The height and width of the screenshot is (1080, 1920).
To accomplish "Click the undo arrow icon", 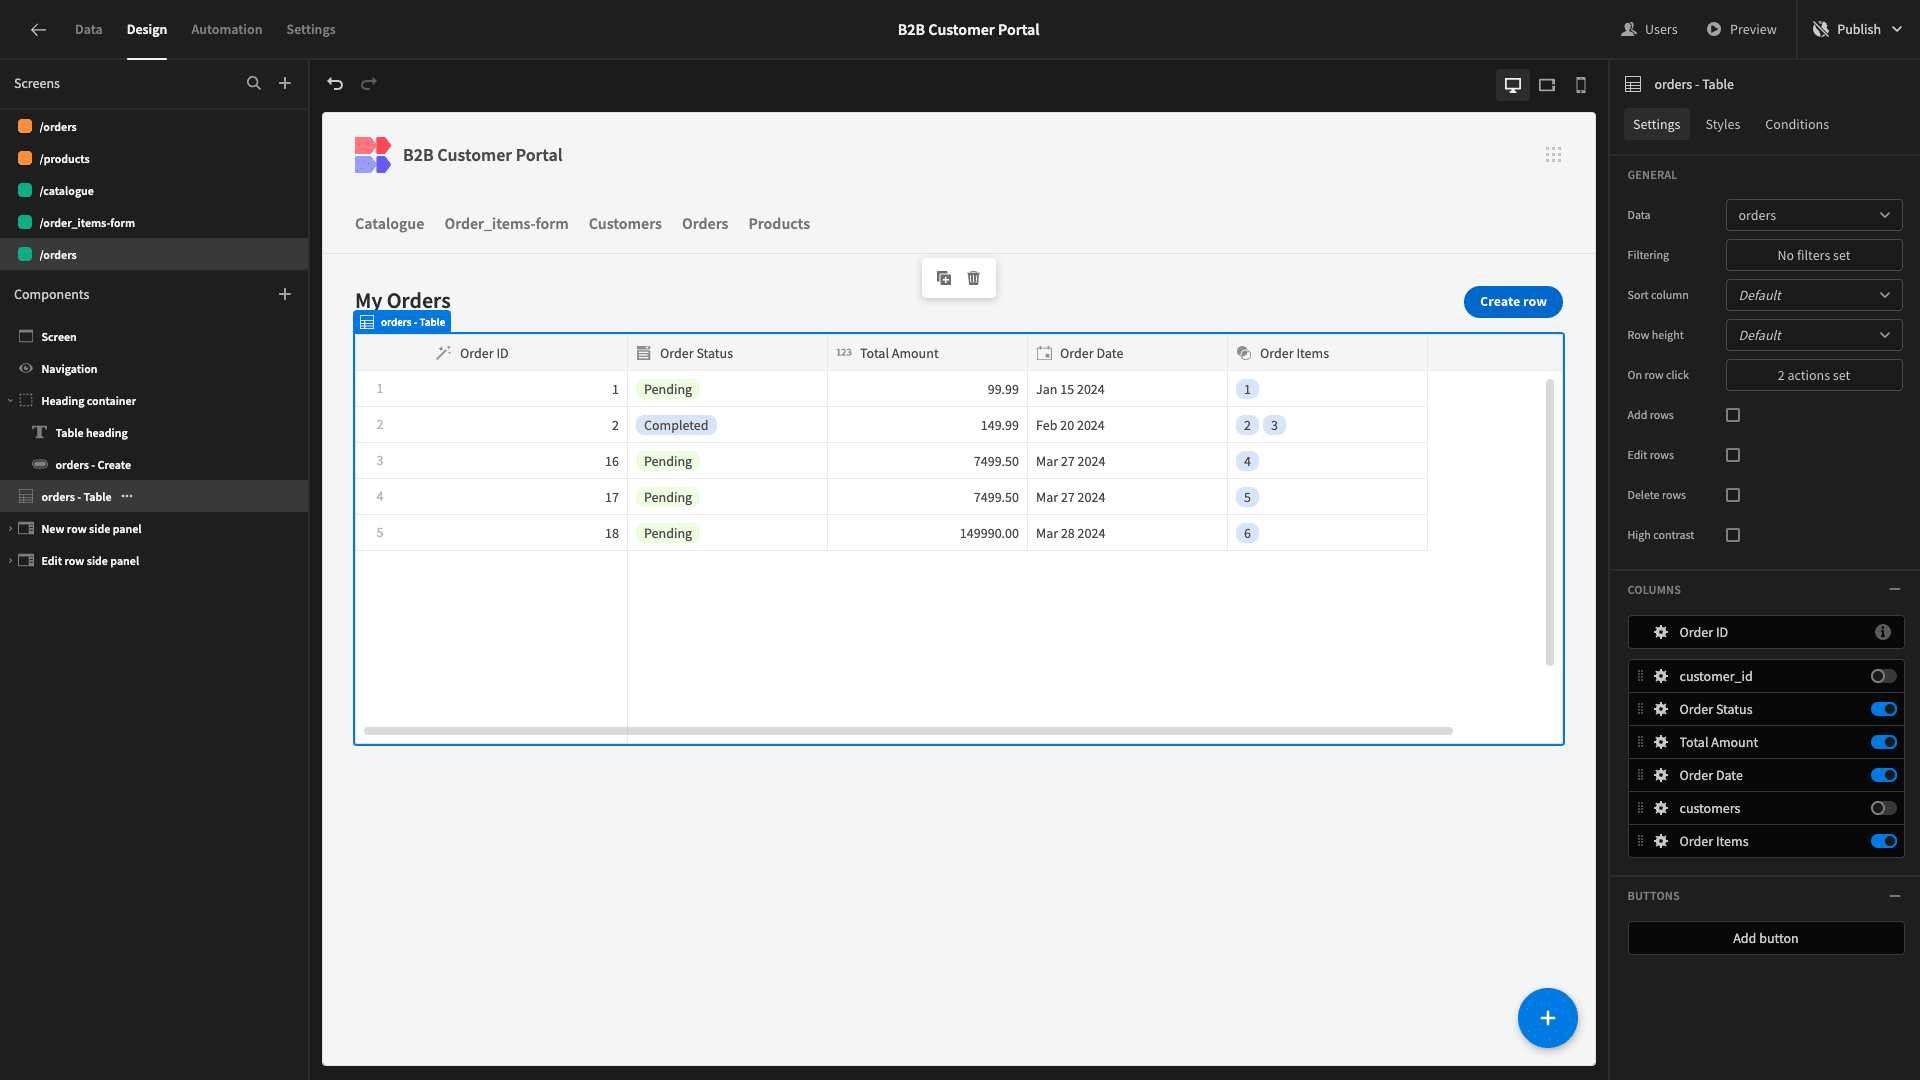I will [335, 83].
